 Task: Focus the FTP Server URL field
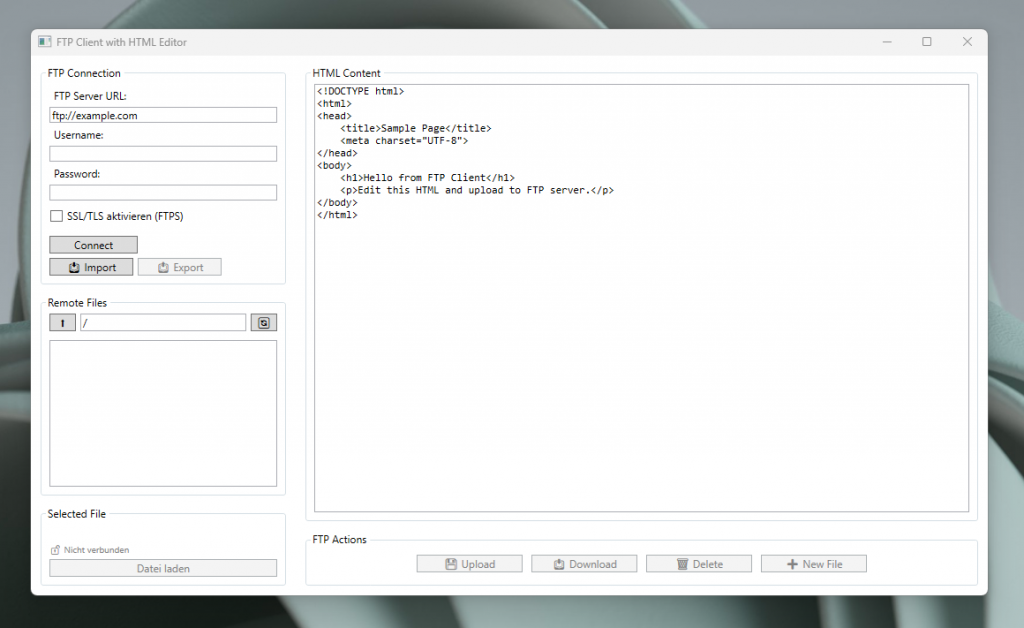163,115
